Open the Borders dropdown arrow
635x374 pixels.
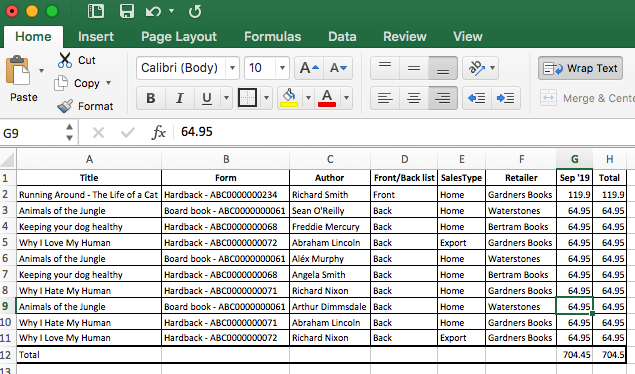266,98
